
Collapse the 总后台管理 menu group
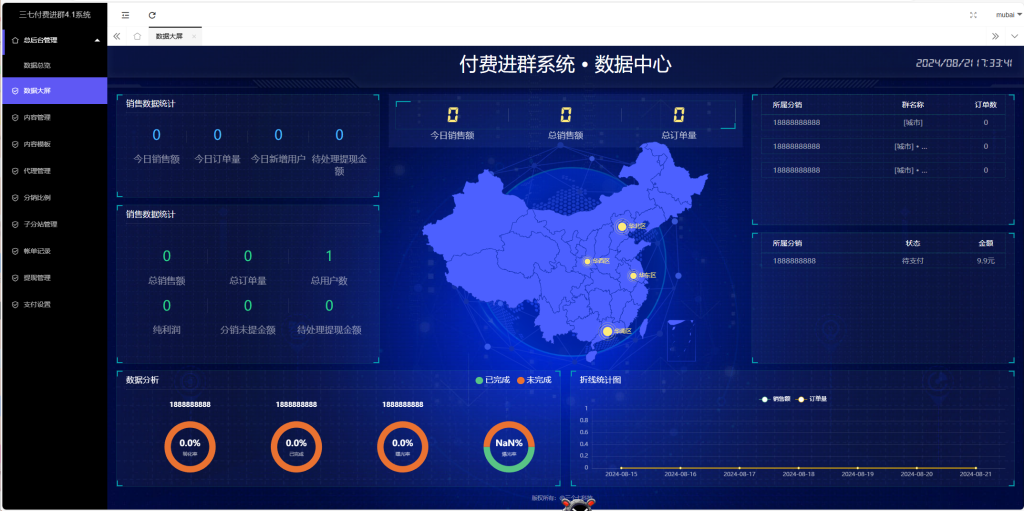tap(97, 40)
